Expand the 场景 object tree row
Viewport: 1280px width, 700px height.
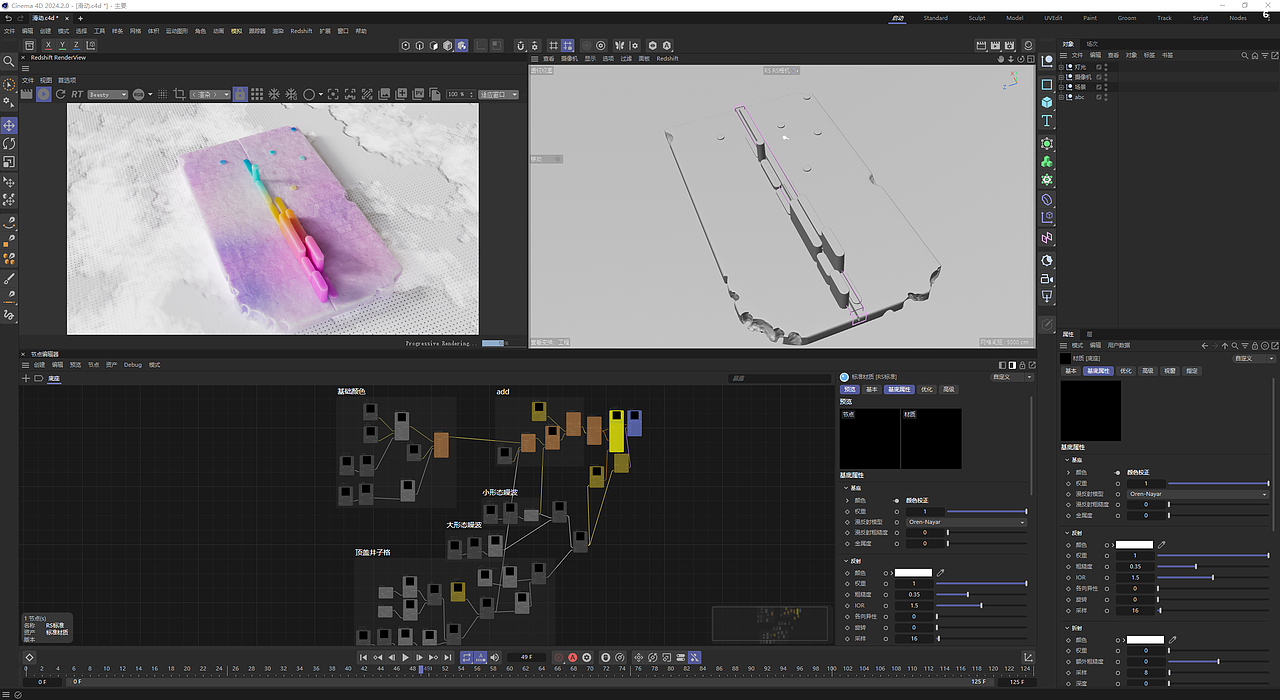[x=1063, y=87]
